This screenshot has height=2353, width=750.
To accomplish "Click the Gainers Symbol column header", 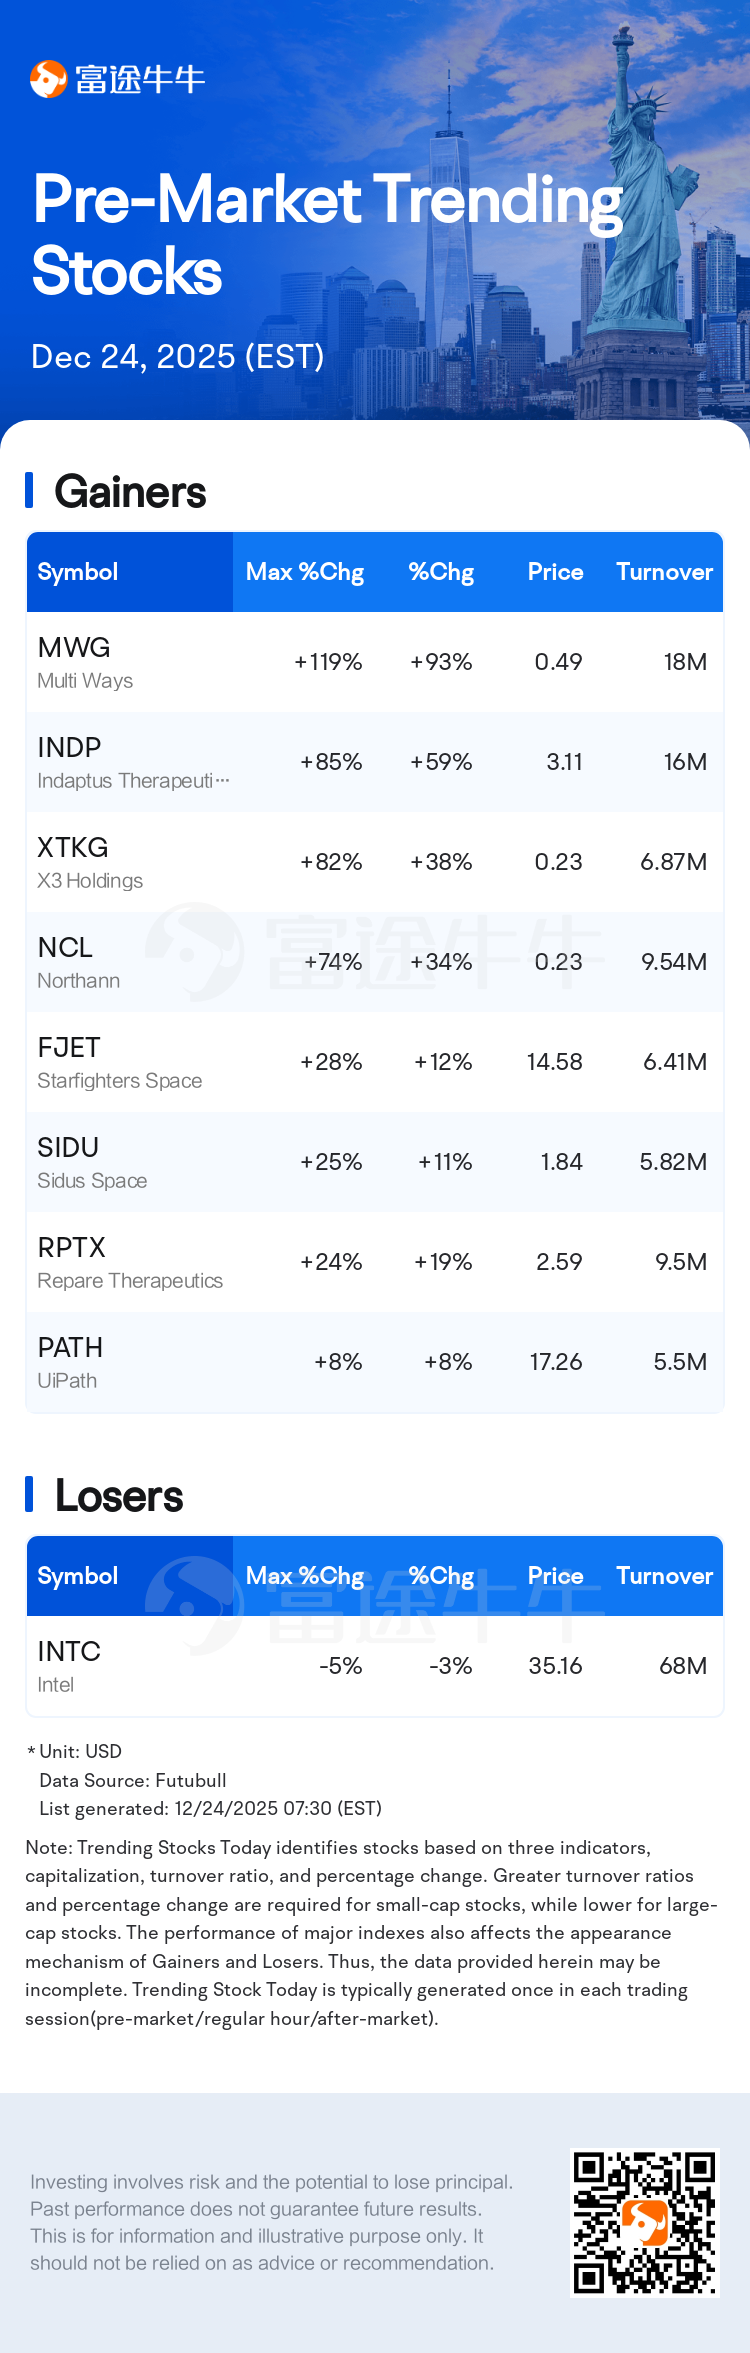I will pyautogui.click(x=78, y=572).
